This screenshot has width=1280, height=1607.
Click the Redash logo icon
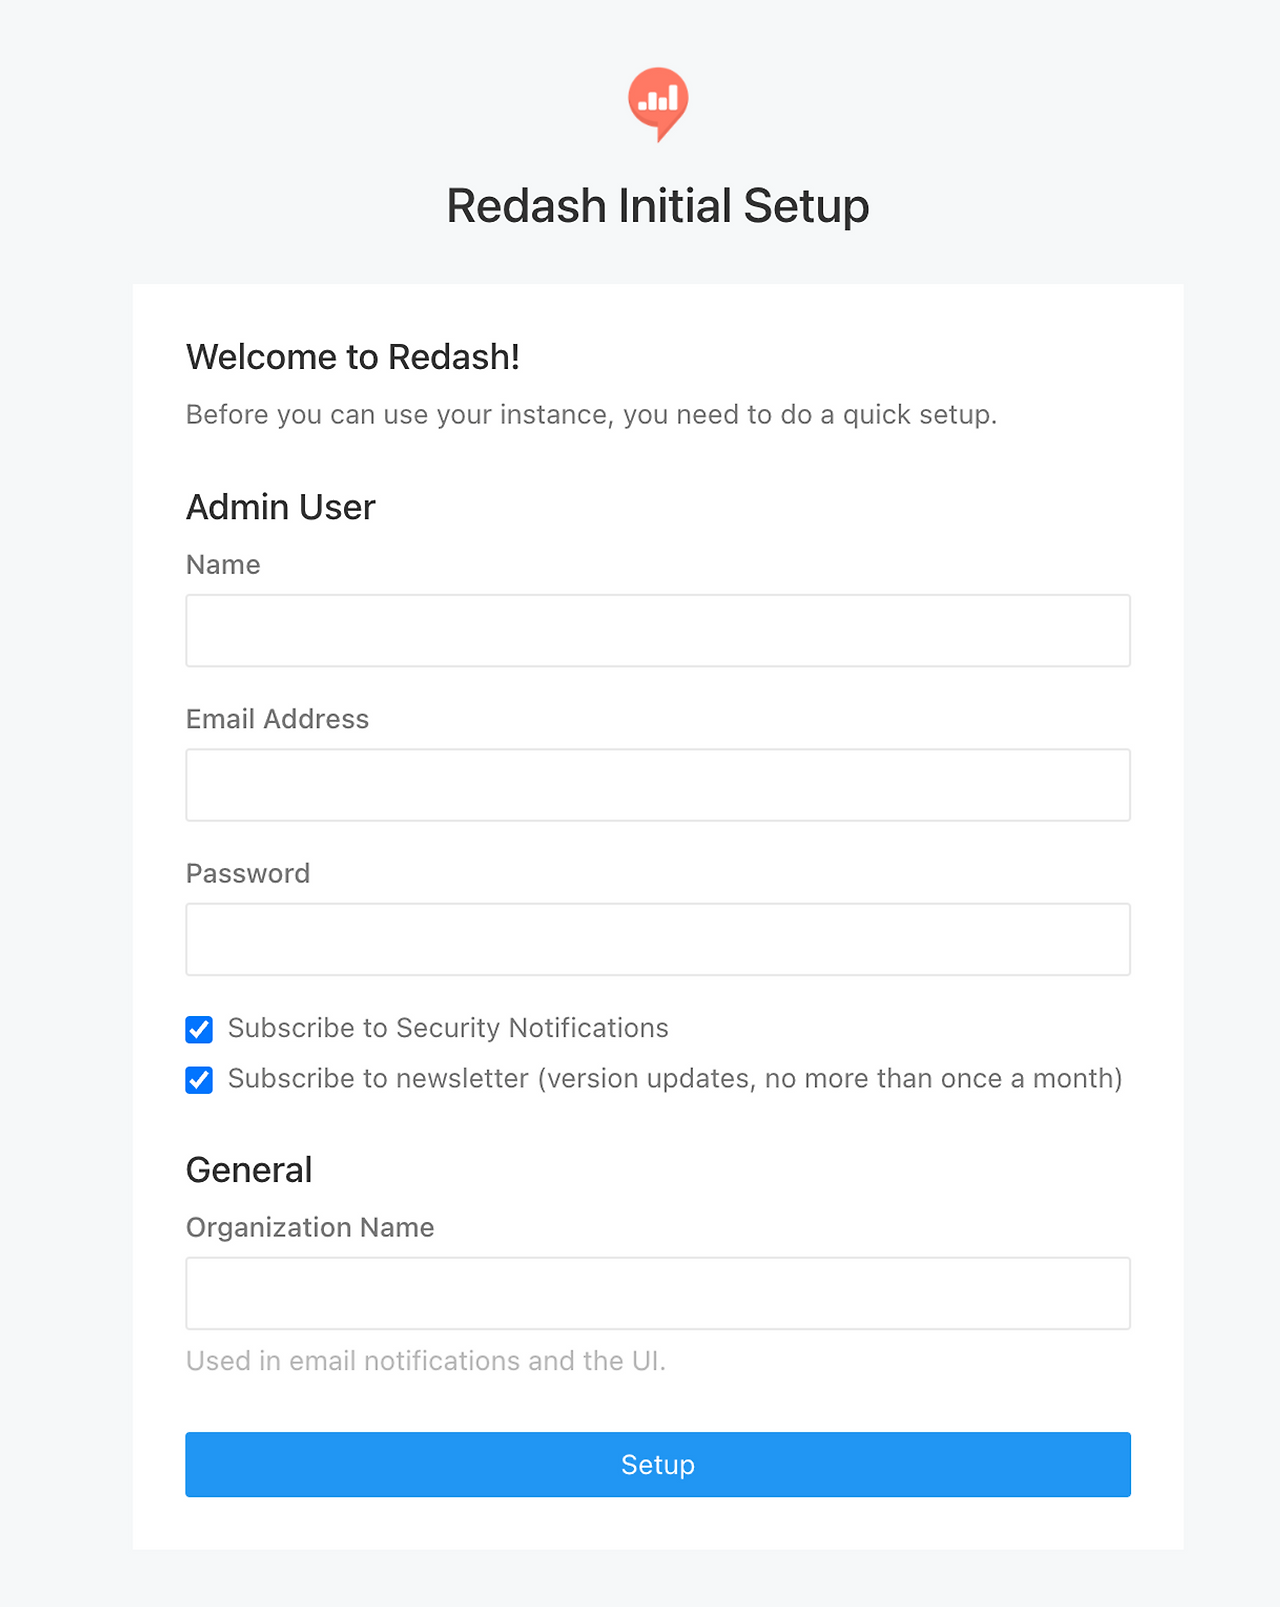click(x=658, y=104)
